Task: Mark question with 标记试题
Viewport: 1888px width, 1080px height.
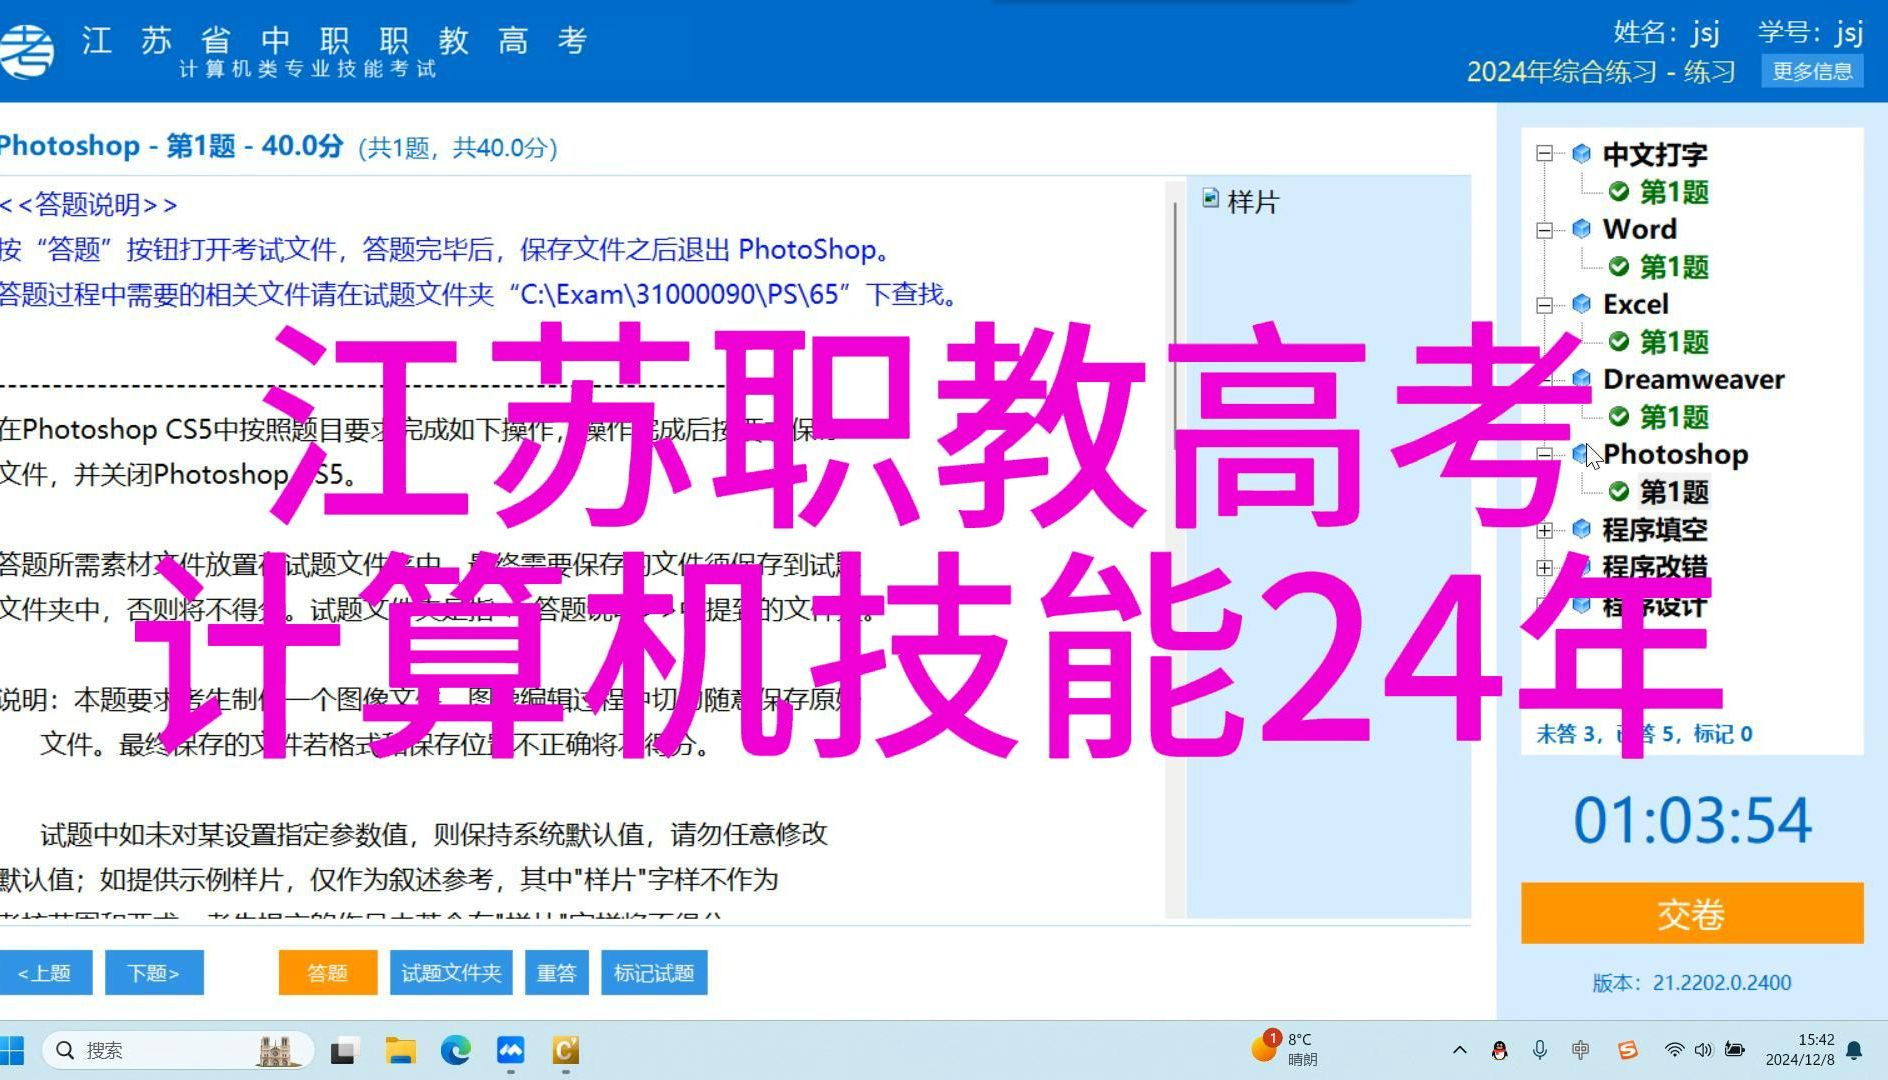Action: pos(654,973)
